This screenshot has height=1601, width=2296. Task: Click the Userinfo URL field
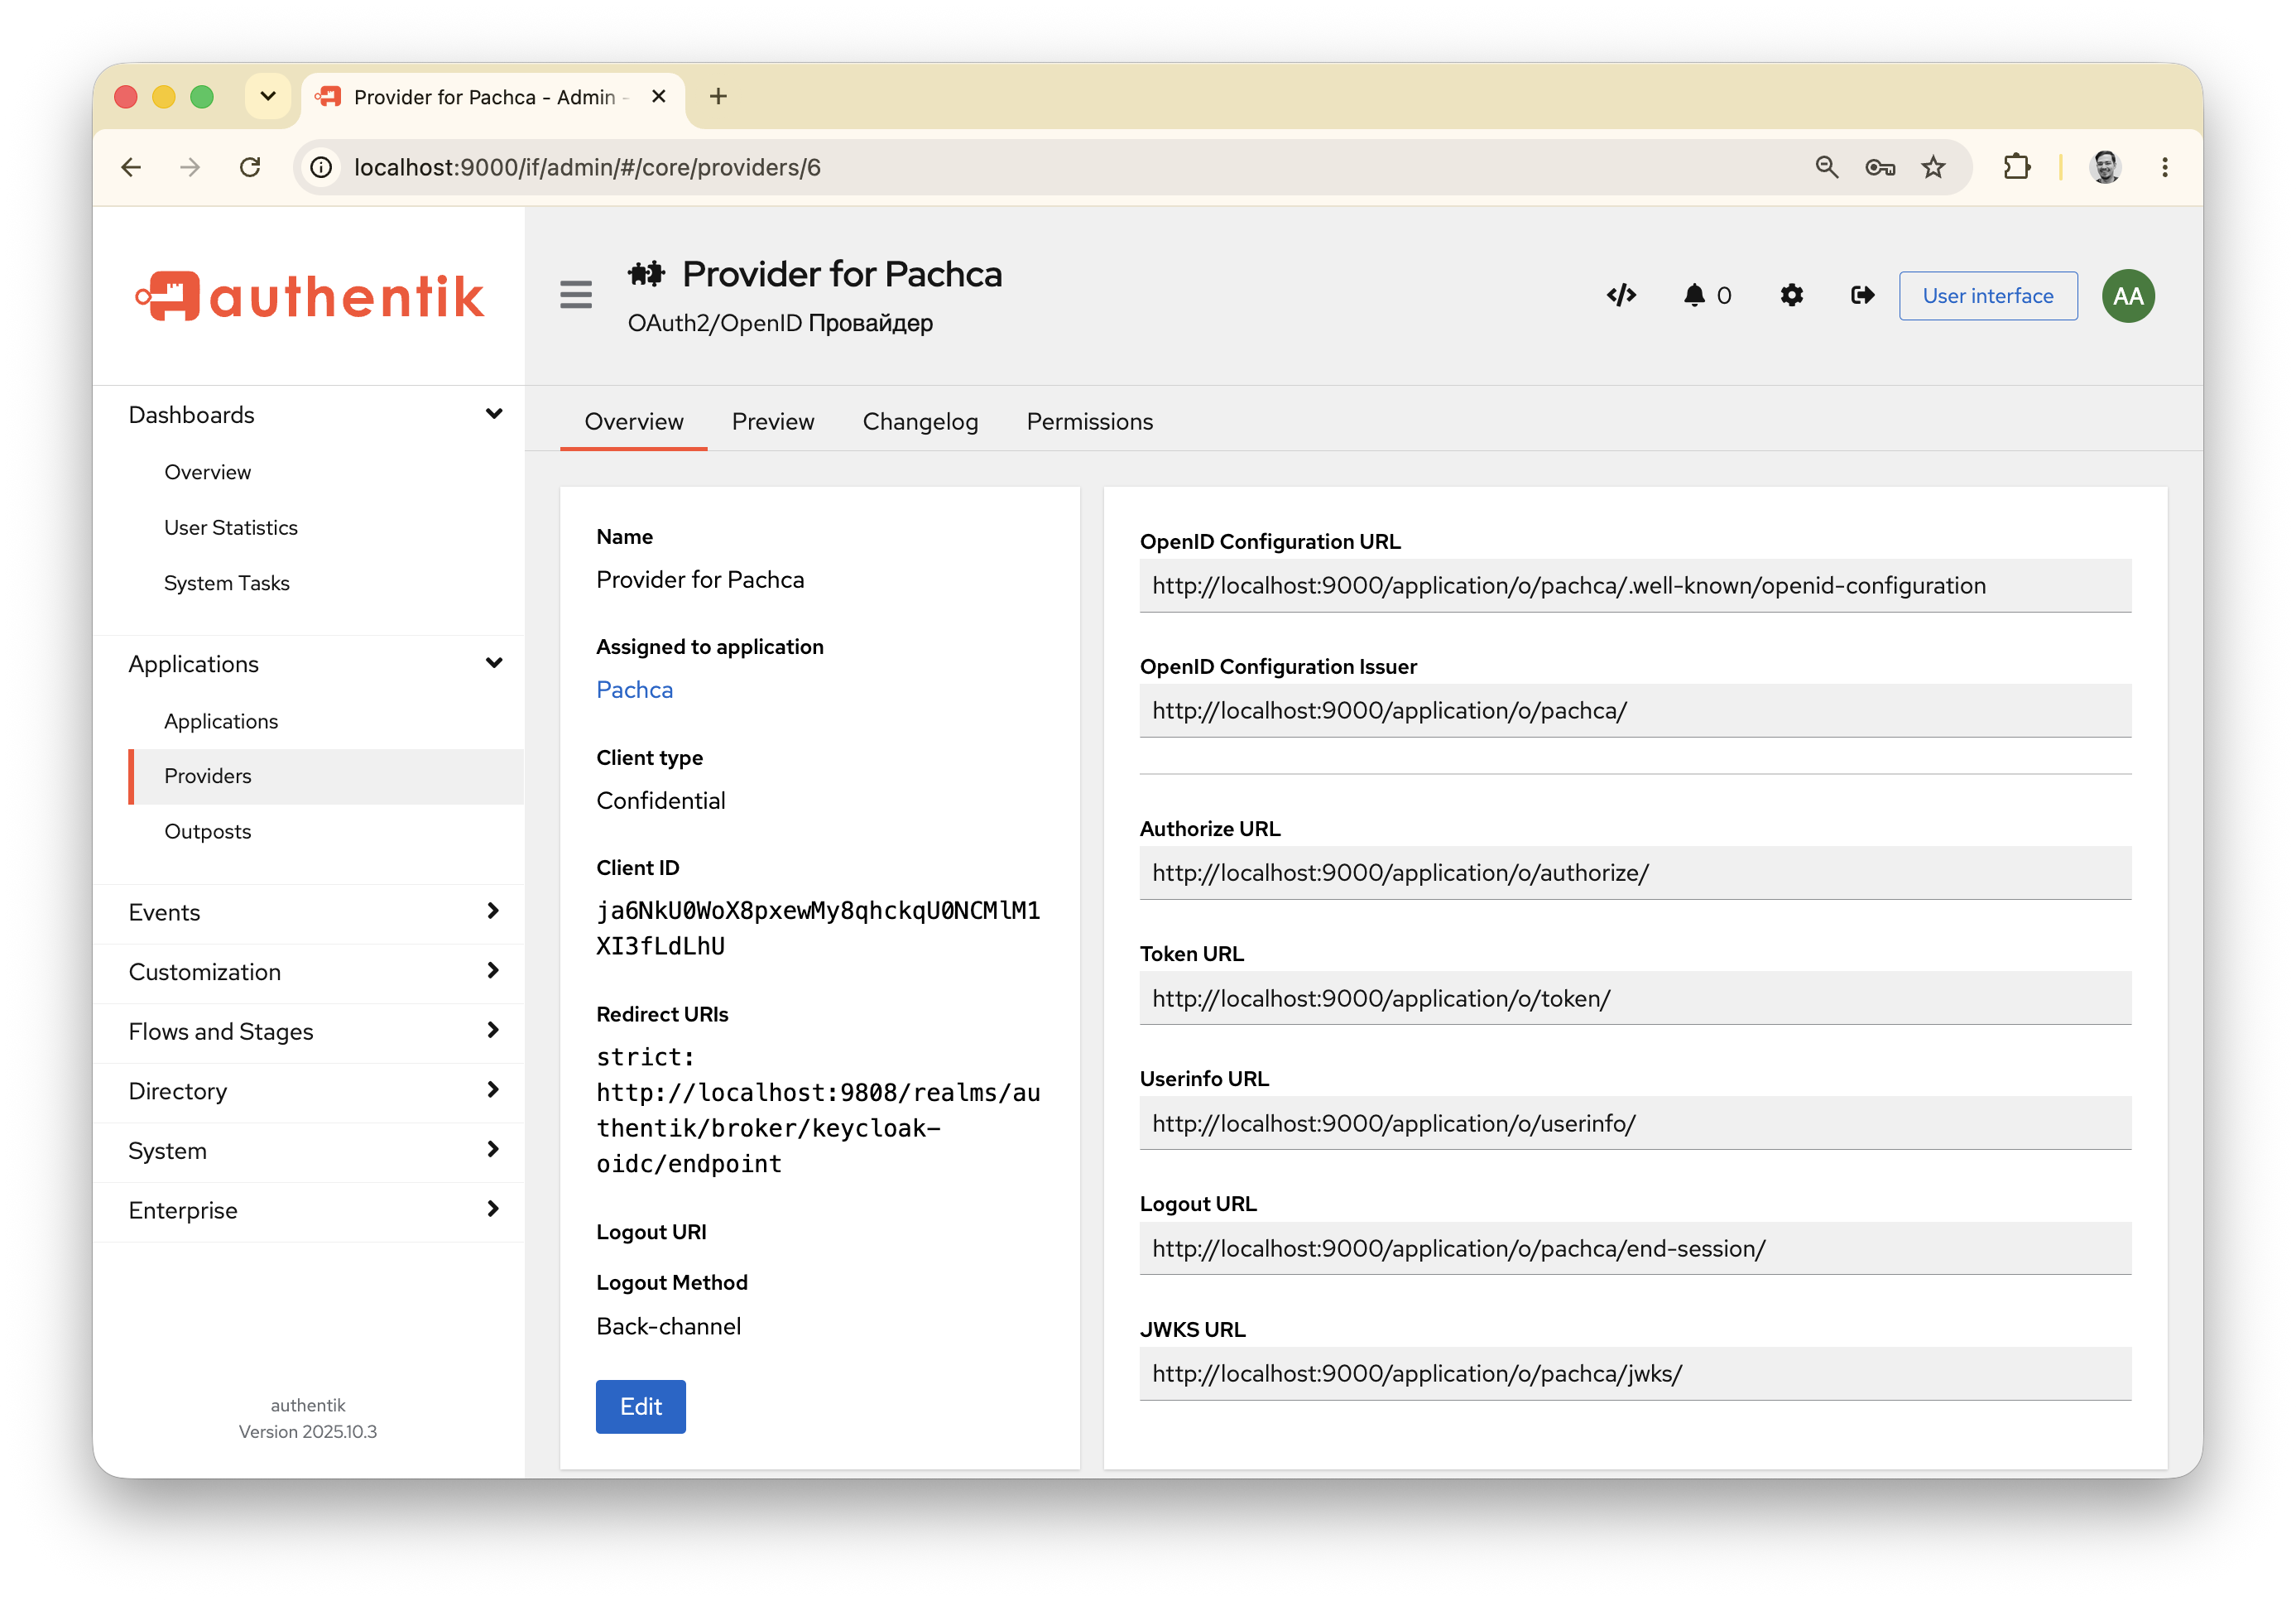pos(1635,1123)
